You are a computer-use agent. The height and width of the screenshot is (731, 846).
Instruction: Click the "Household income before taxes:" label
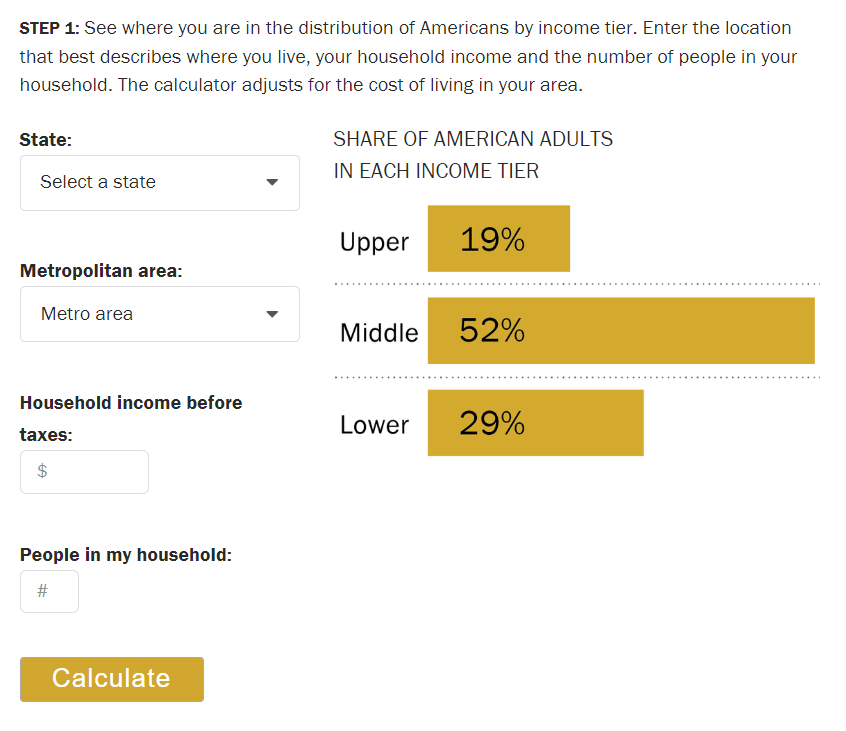click(130, 403)
